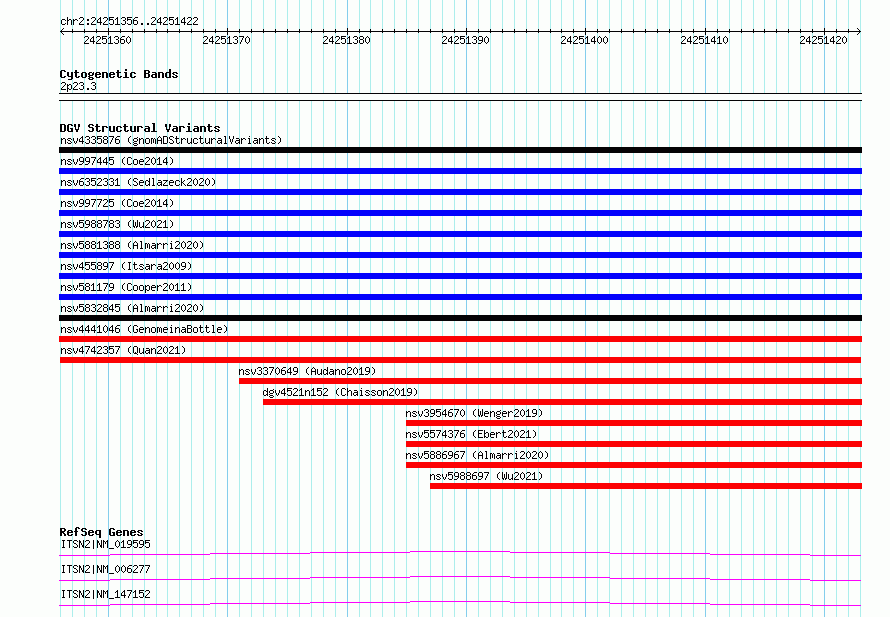The height and width of the screenshot is (617, 890).
Task: Click ruler coordinate 24251370
Action: tap(226, 40)
